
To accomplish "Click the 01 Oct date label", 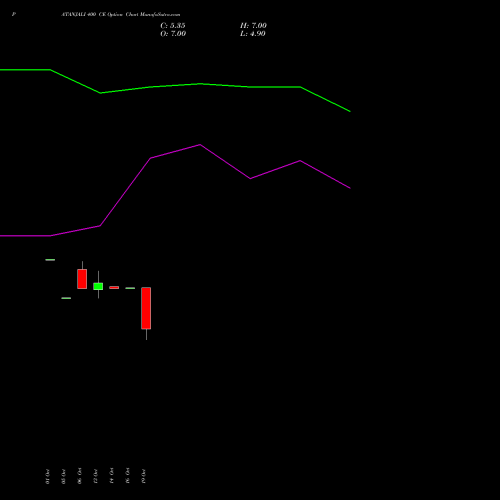I will coord(47,476).
